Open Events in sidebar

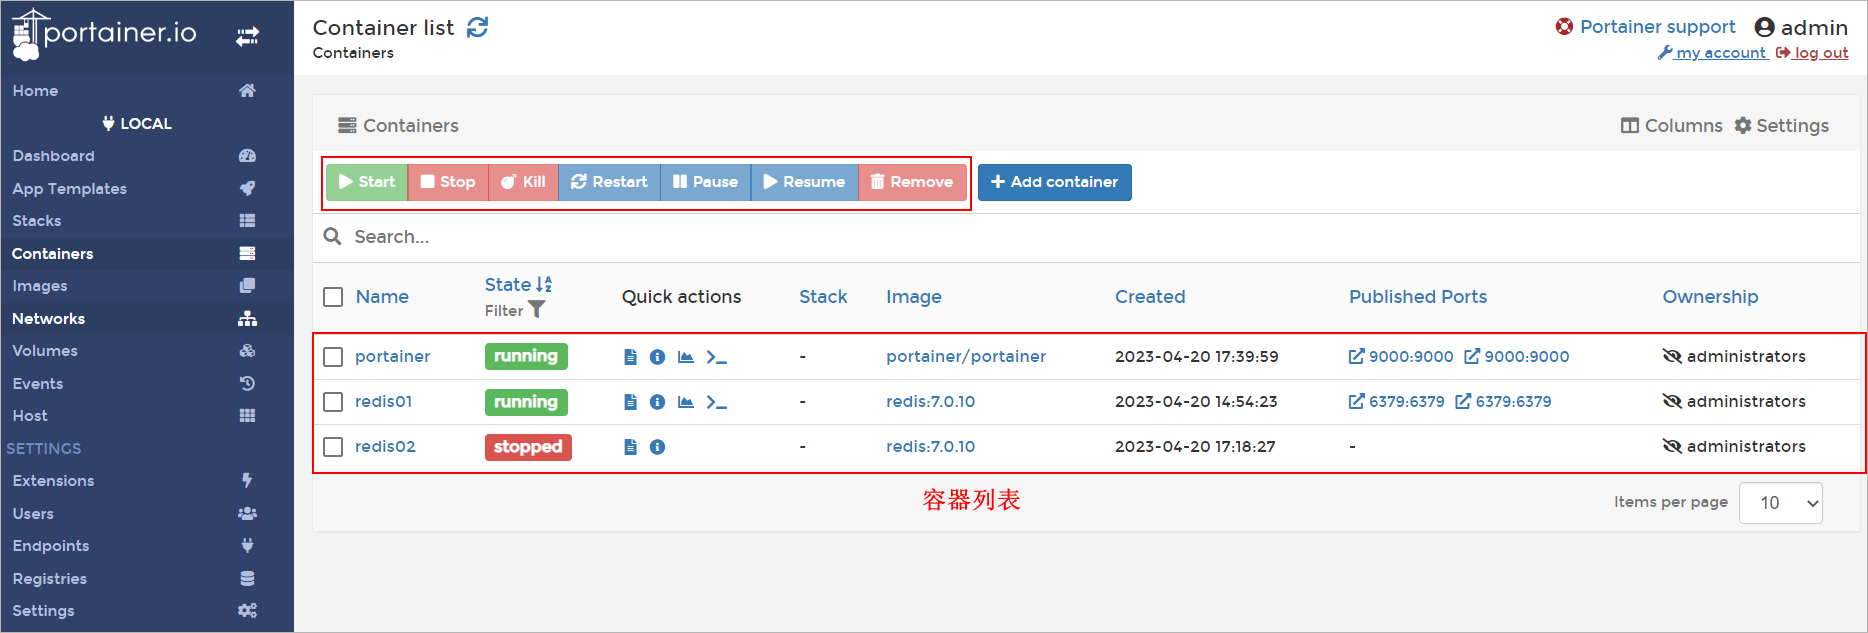(x=147, y=384)
